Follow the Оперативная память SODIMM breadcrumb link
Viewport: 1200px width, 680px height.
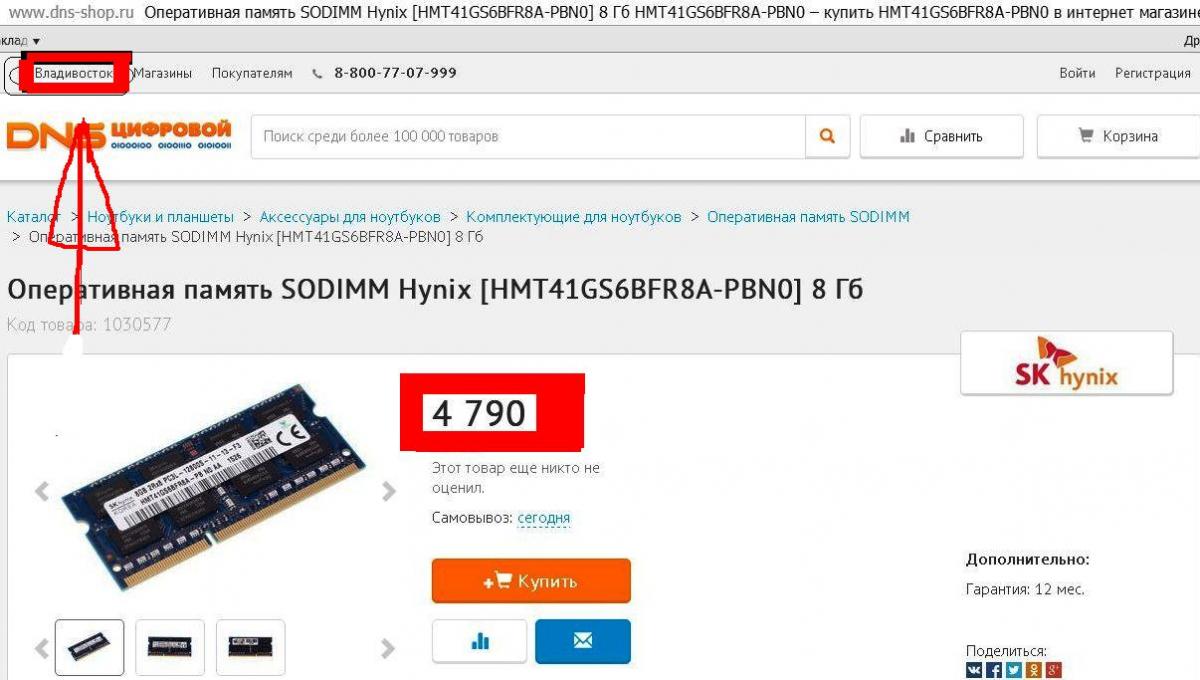coord(808,217)
